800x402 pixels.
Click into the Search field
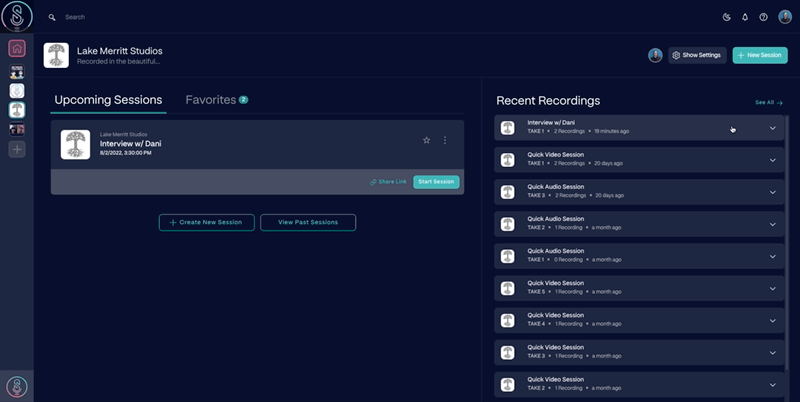coord(200,17)
